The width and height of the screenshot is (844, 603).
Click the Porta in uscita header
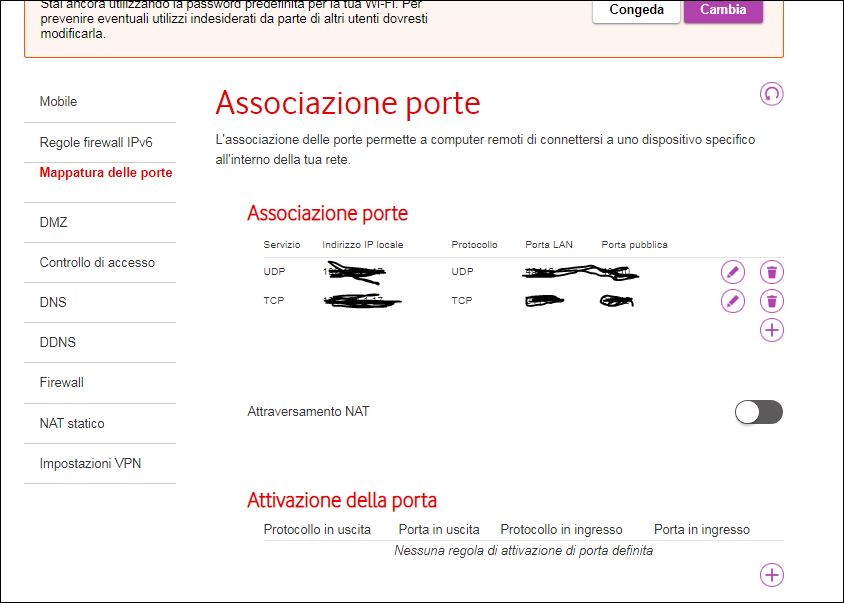pyautogui.click(x=439, y=530)
